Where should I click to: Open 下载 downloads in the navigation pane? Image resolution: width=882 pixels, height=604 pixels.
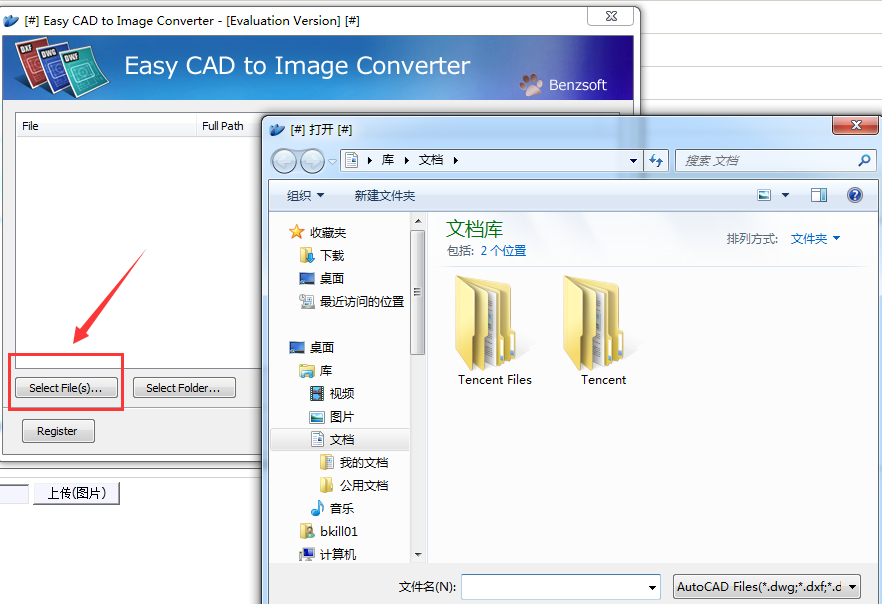[322, 256]
